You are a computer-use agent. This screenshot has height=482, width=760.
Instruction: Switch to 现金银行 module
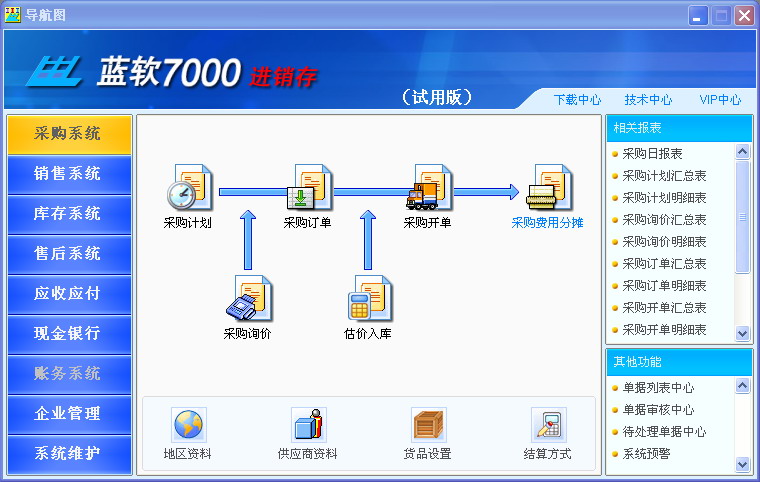pyautogui.click(x=69, y=334)
